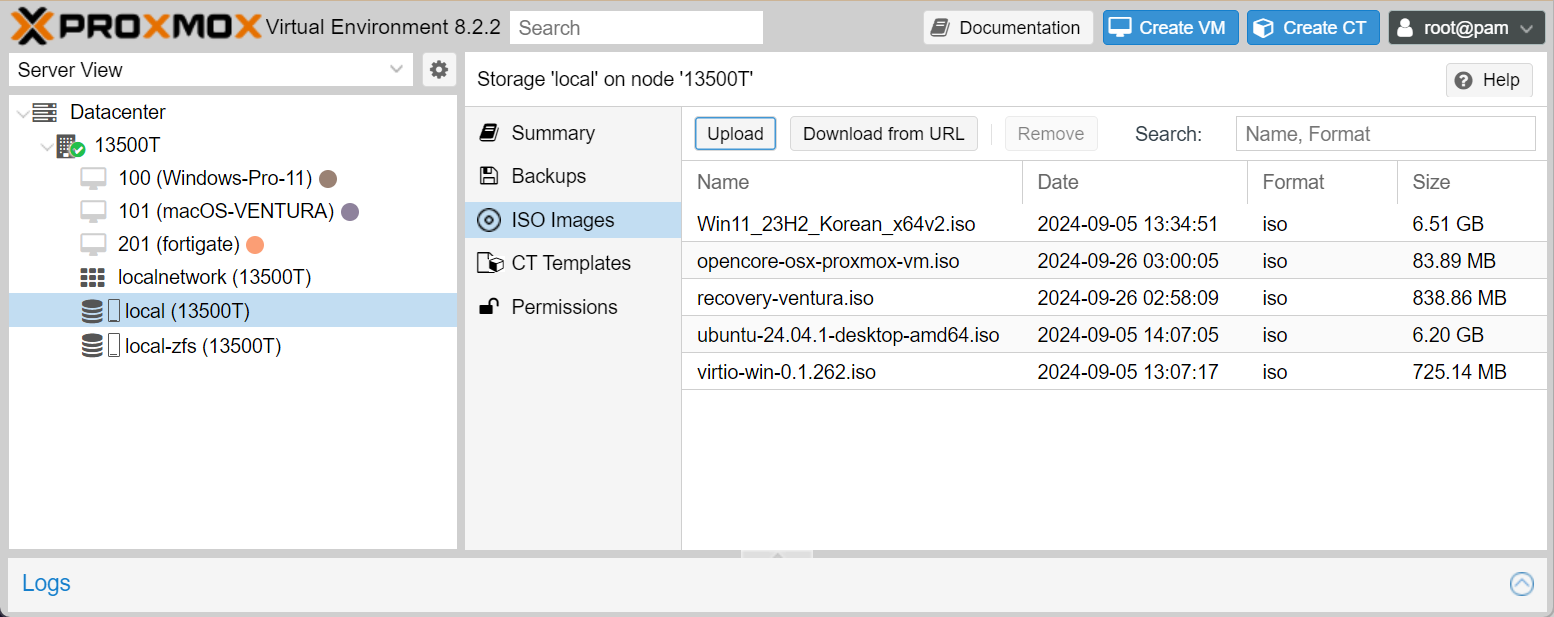Click the user icon beside root@pam

(x=1406, y=28)
